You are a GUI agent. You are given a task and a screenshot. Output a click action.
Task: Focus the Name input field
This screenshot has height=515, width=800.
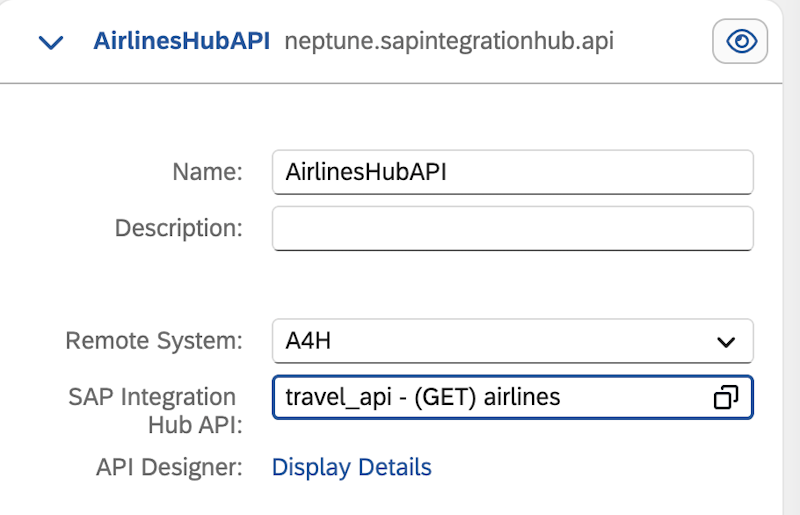513,172
